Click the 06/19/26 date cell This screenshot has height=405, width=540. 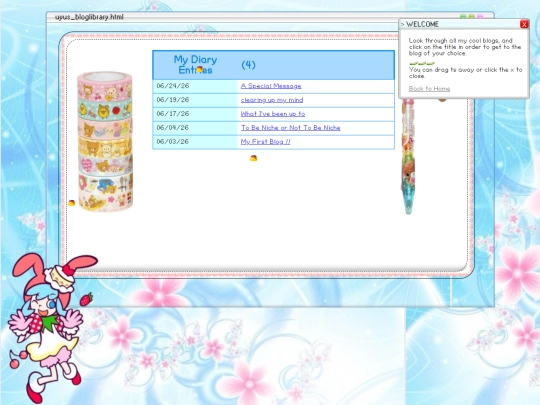pos(195,100)
